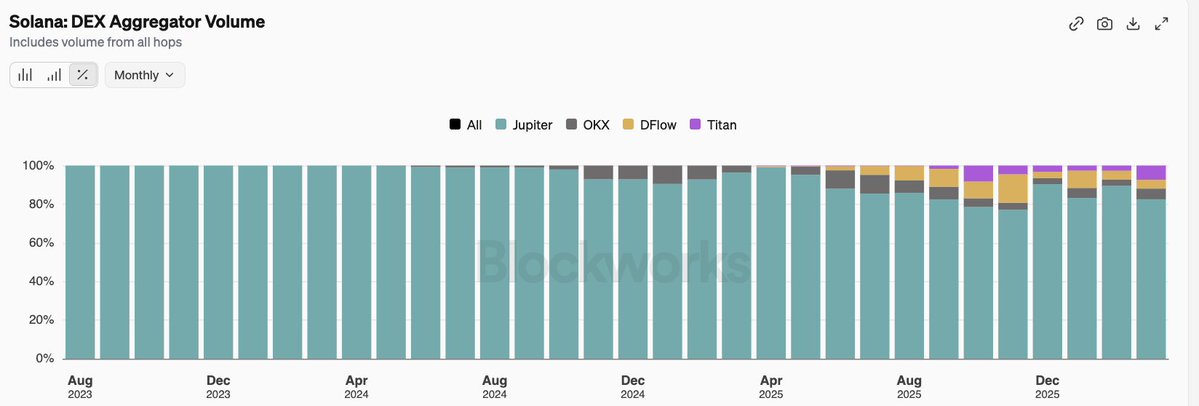Click the purple Titan legend swatch

(696, 125)
